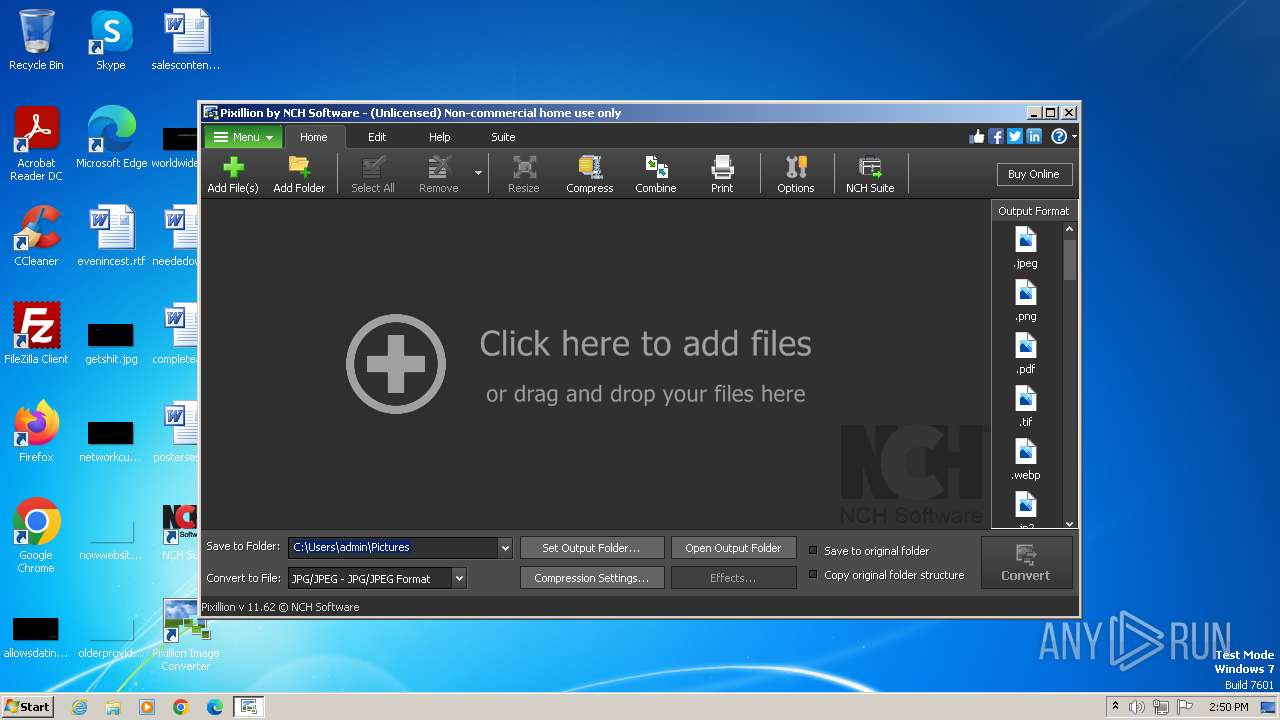
Task: Click the Output Format scroll up arrow
Action: (1070, 229)
